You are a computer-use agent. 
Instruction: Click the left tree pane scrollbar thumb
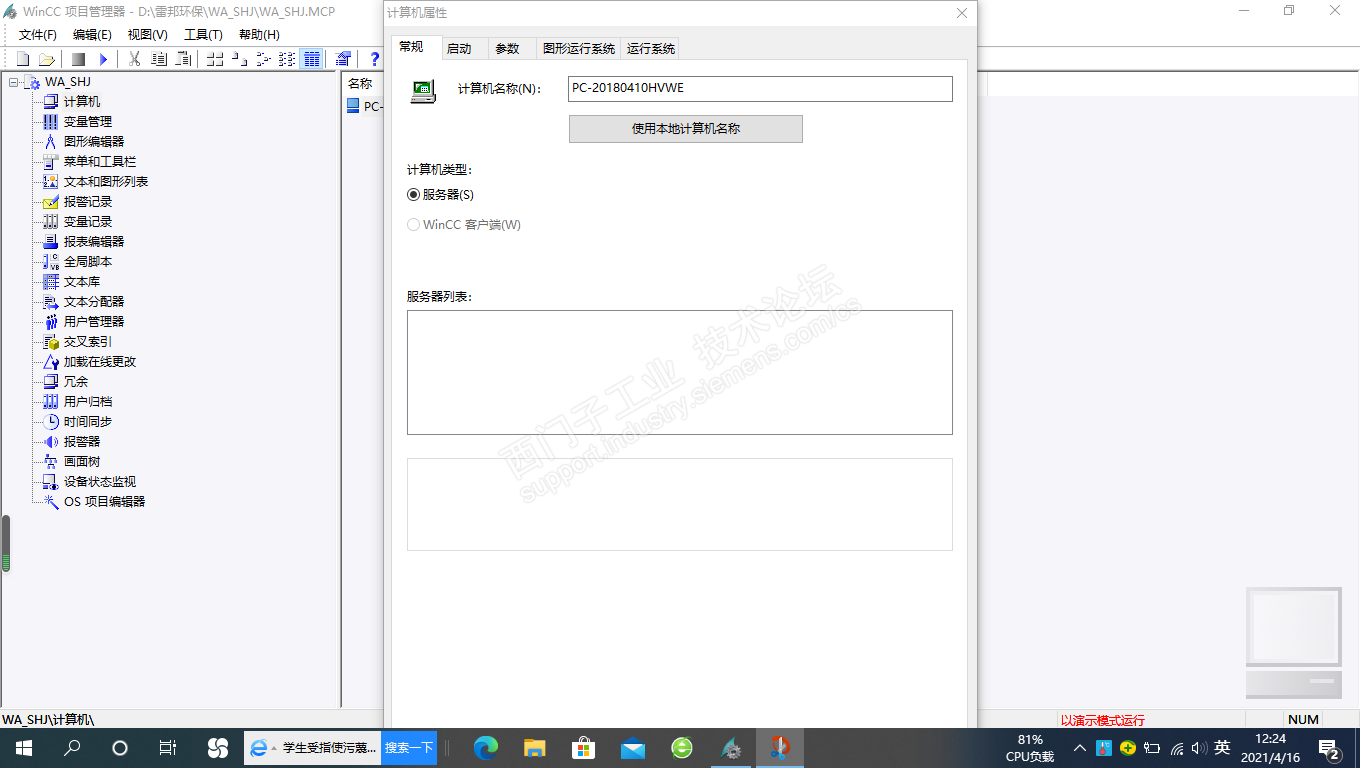[x=5, y=543]
